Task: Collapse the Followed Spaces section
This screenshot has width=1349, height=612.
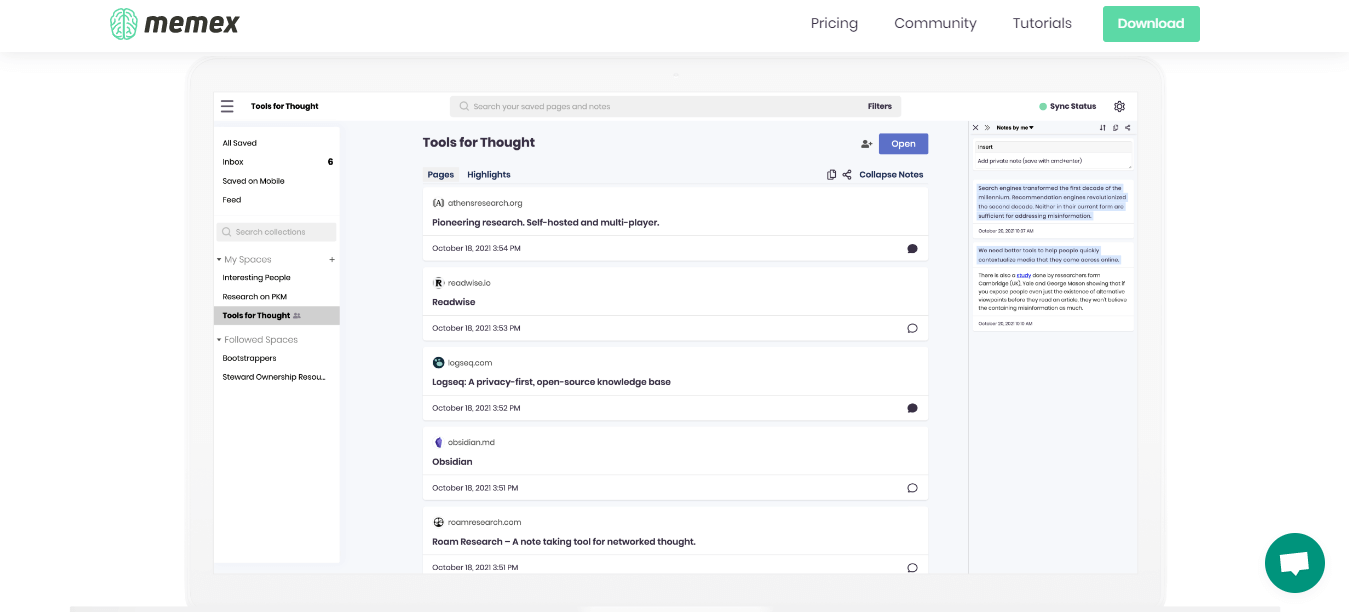Action: pos(219,340)
